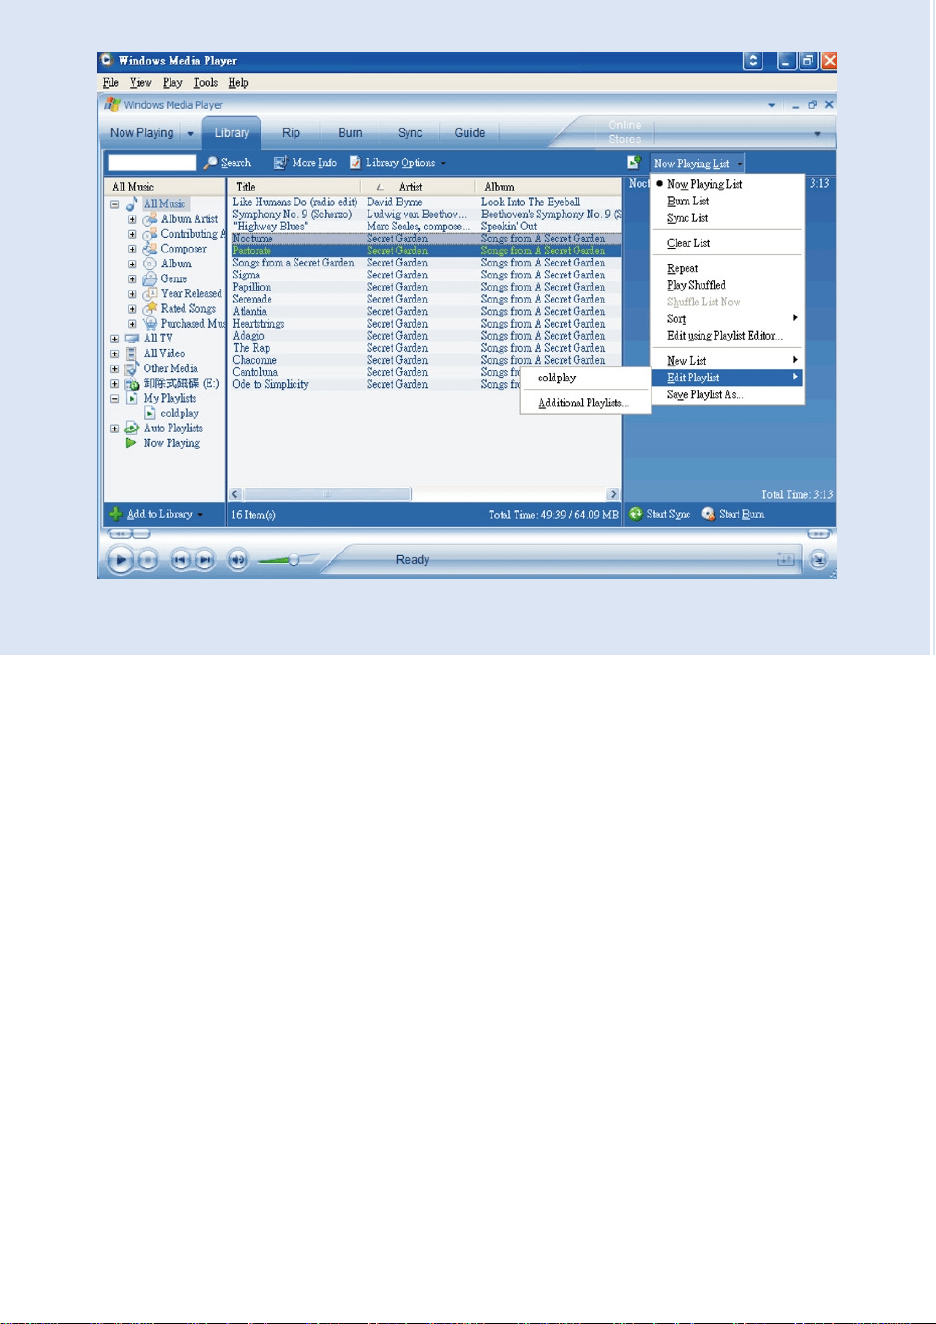Collapse the All Music tree node
The height and width of the screenshot is (1324, 936).
115,204
